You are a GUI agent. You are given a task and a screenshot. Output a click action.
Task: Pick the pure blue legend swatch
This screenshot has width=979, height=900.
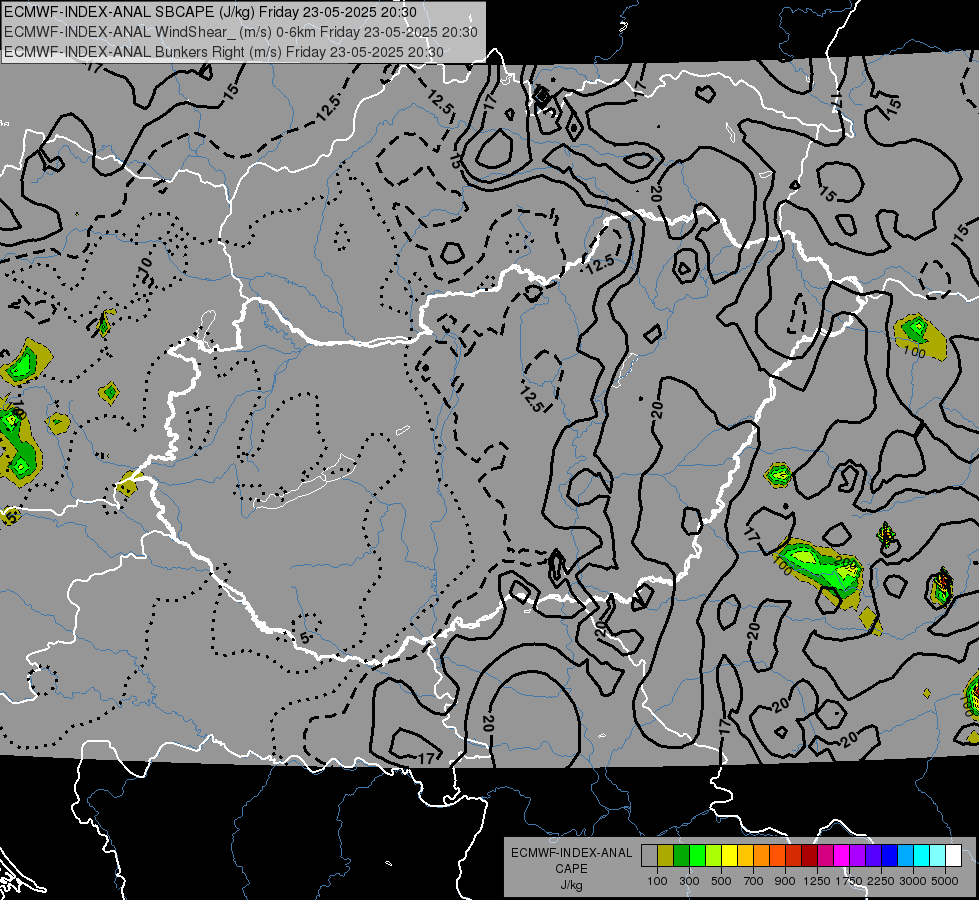[x=890, y=856]
